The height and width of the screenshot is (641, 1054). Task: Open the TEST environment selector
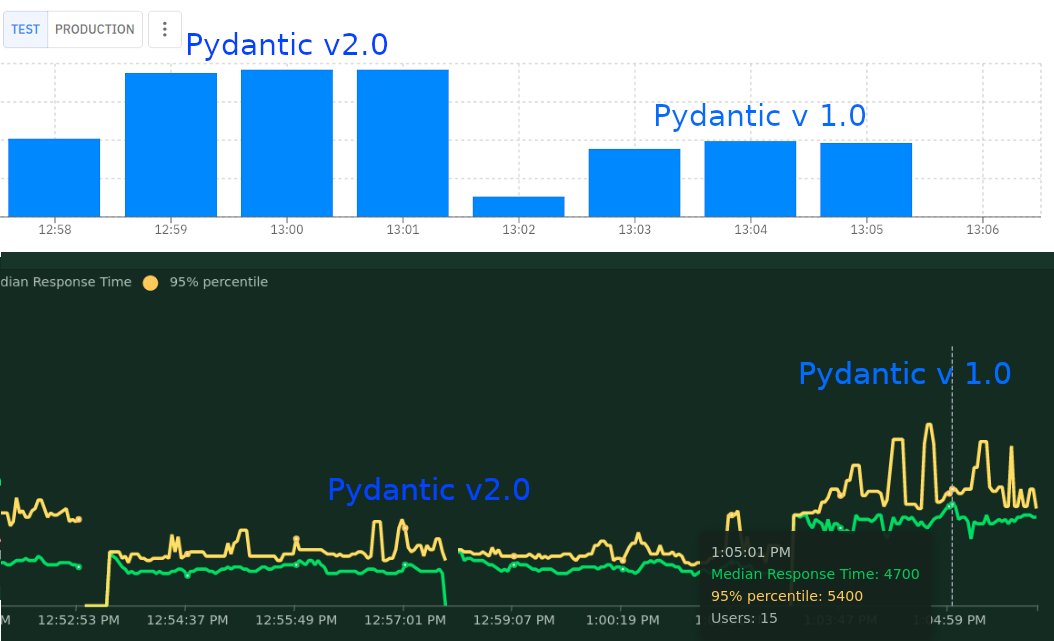coord(25,29)
